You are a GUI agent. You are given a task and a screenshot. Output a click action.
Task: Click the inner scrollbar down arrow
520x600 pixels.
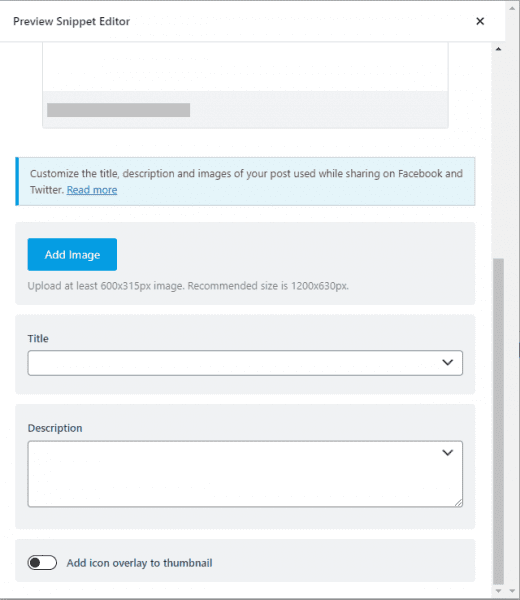pos(498,591)
